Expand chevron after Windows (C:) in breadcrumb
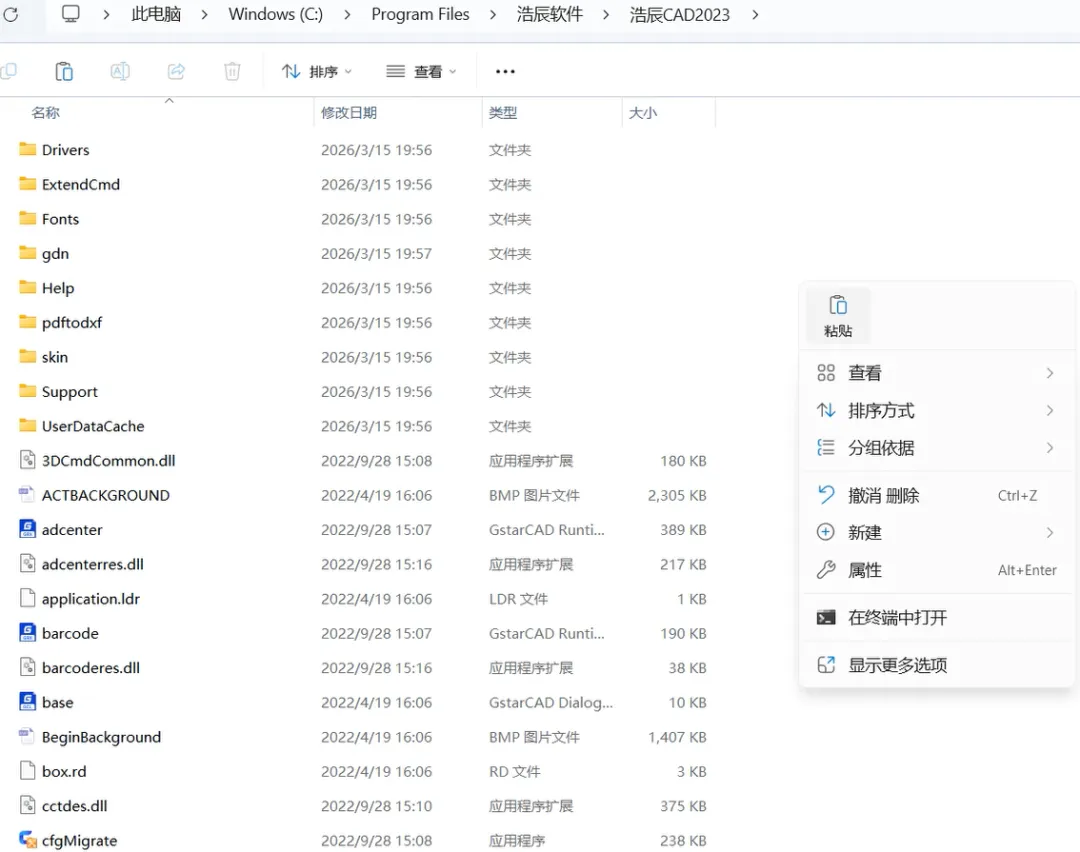Viewport: 1080px width, 852px height. pyautogui.click(x=346, y=14)
